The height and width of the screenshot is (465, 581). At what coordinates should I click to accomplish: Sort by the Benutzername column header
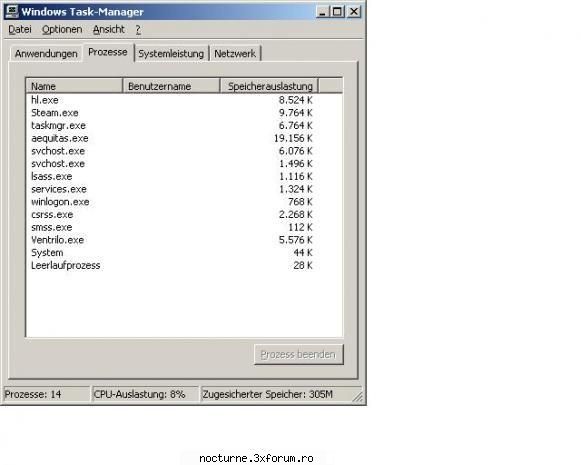pos(172,86)
